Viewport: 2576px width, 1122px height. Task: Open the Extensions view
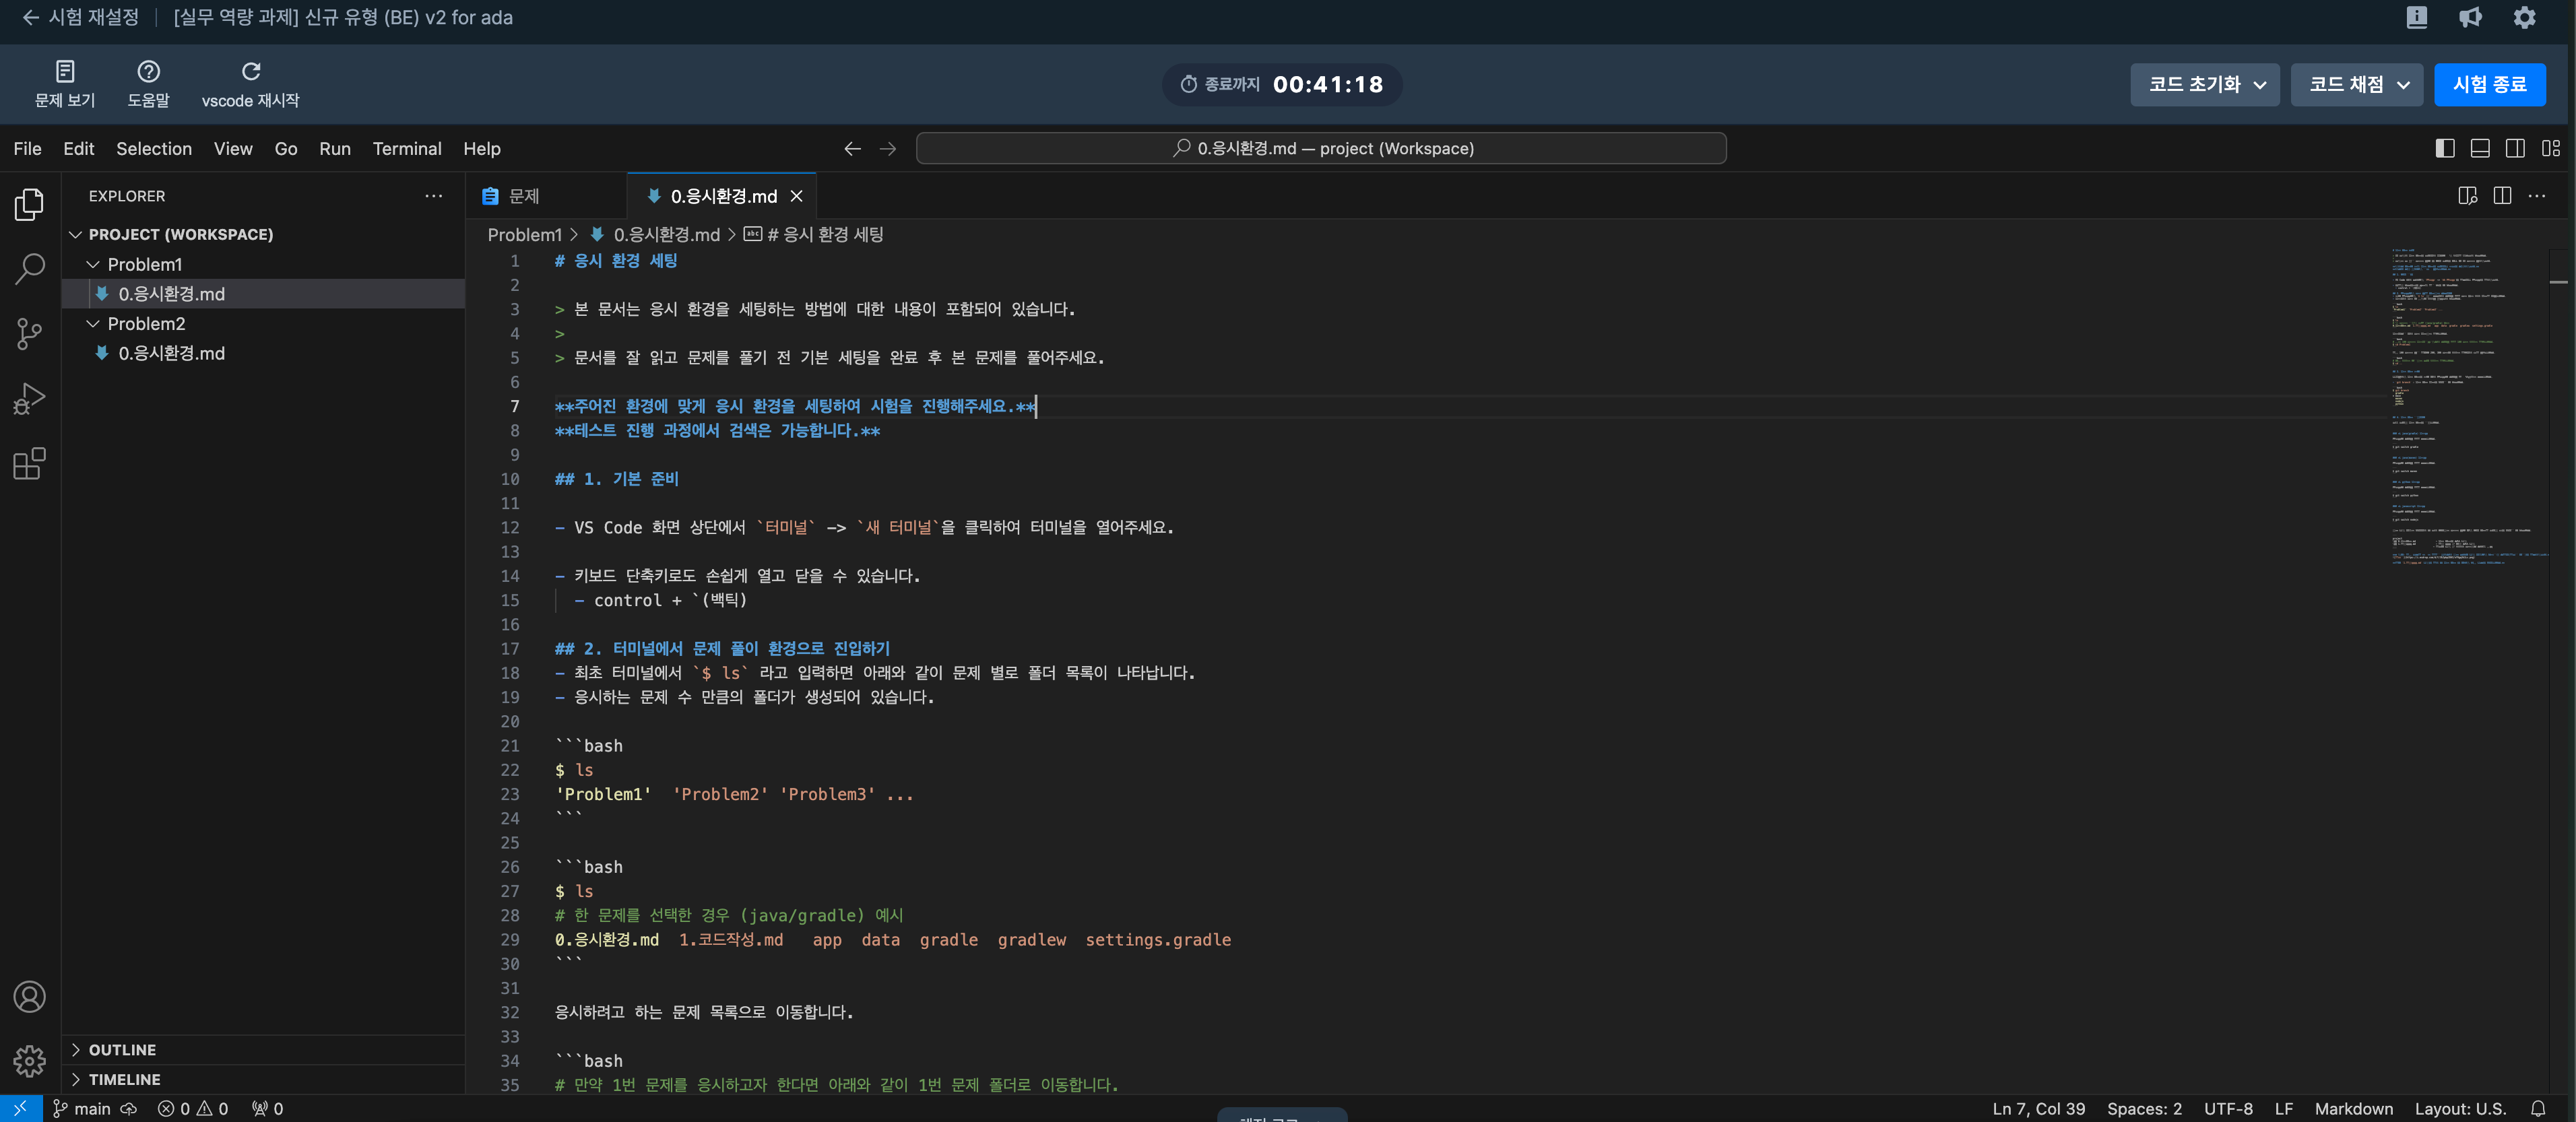click(29, 464)
